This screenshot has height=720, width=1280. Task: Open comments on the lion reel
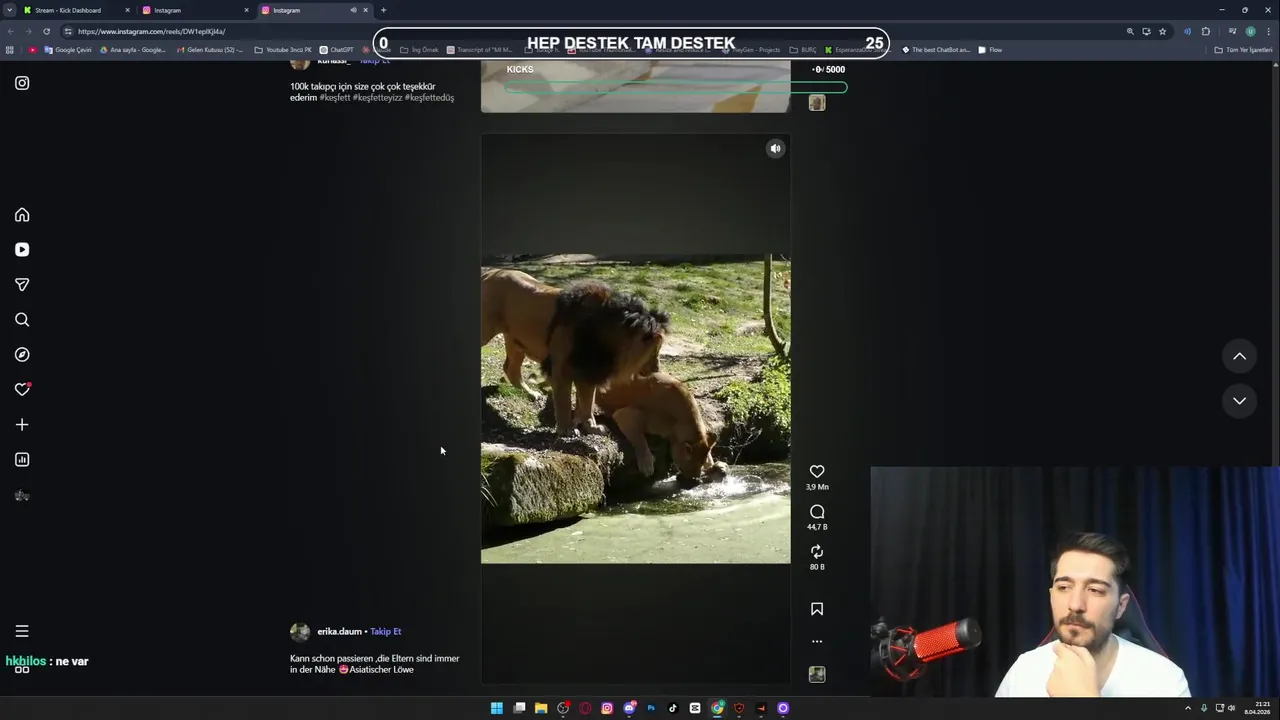click(817, 512)
